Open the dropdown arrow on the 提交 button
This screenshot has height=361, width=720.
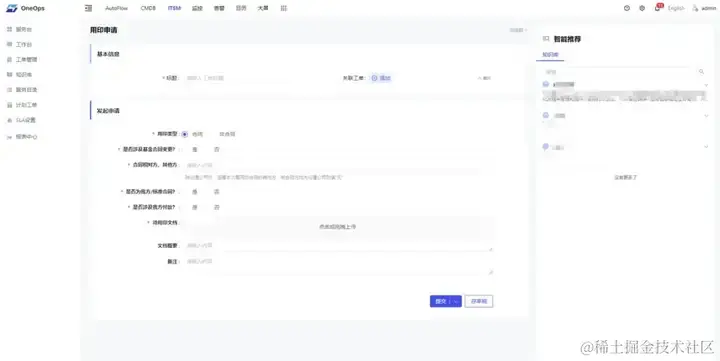[456, 301]
